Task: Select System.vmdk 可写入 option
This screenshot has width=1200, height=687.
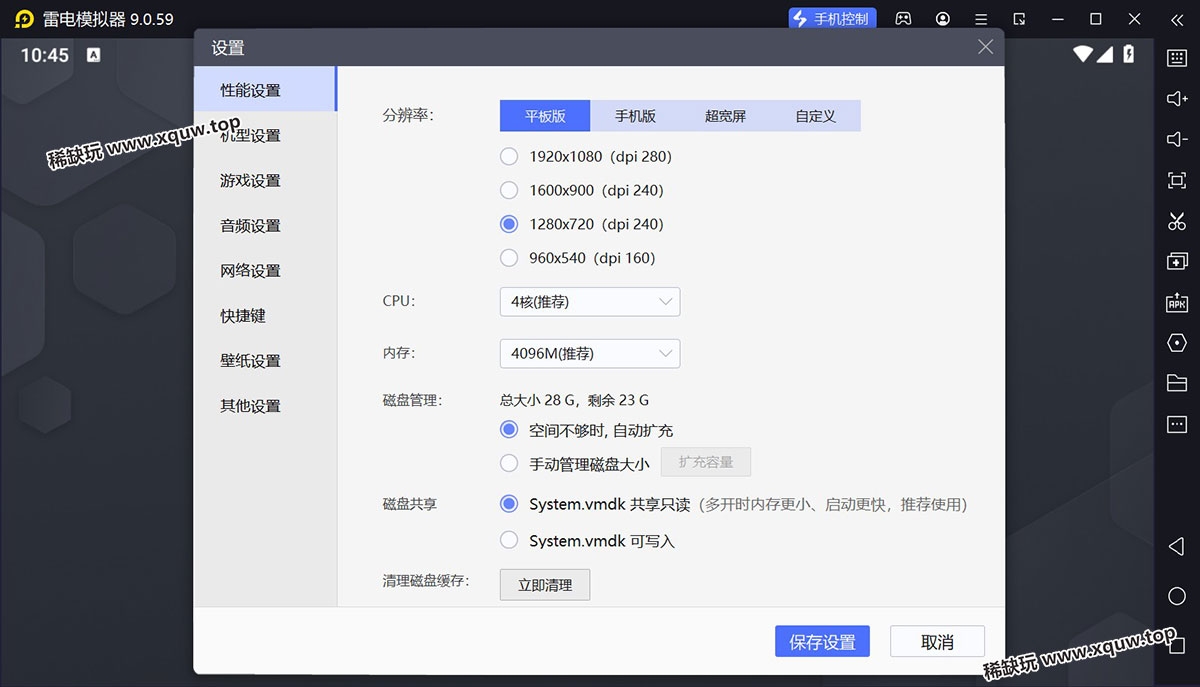Action: (509, 541)
